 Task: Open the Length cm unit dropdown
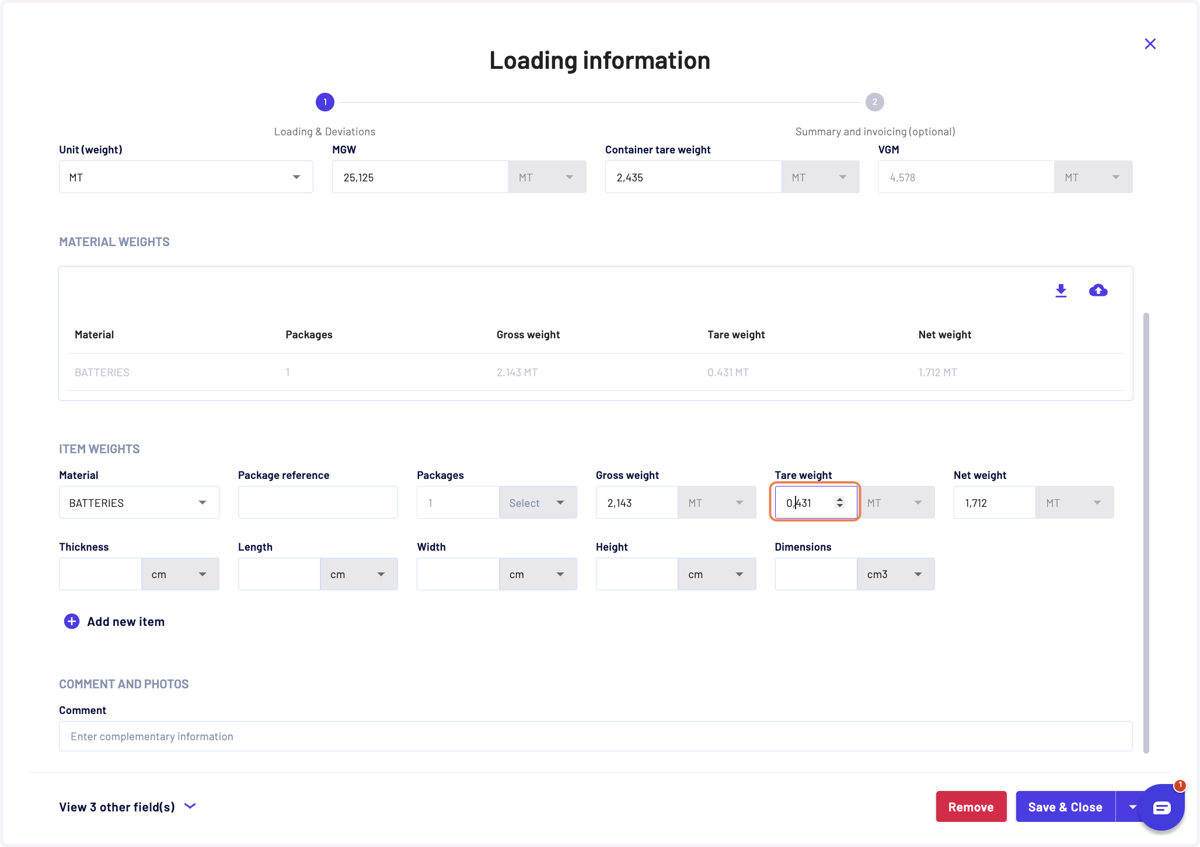click(x=359, y=574)
